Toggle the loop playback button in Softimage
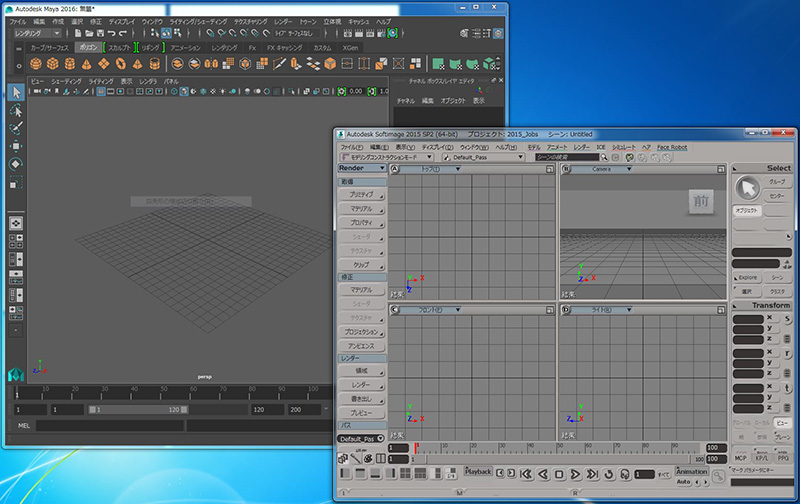Image resolution: width=800 pixels, height=504 pixels. pyautogui.click(x=609, y=474)
